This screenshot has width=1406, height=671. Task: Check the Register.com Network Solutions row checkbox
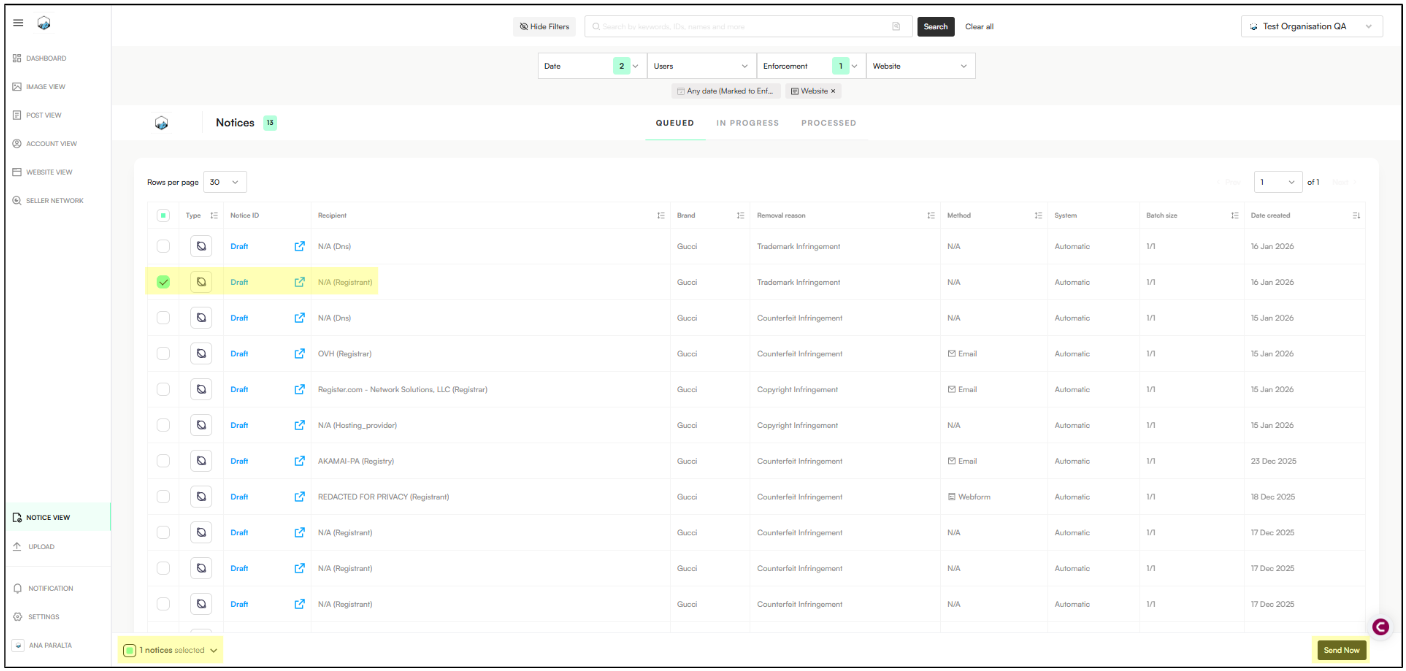click(163, 389)
